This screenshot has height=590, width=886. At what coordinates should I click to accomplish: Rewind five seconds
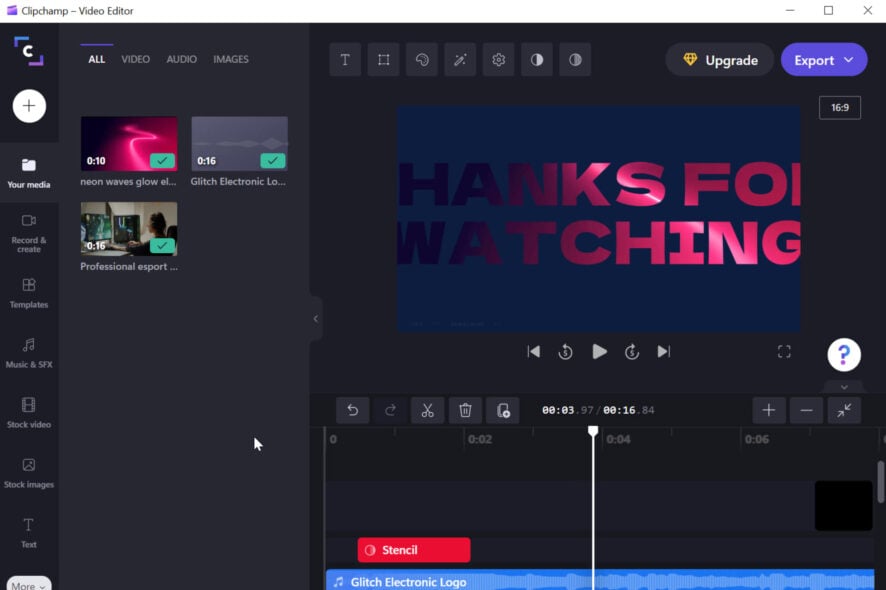[x=566, y=352]
